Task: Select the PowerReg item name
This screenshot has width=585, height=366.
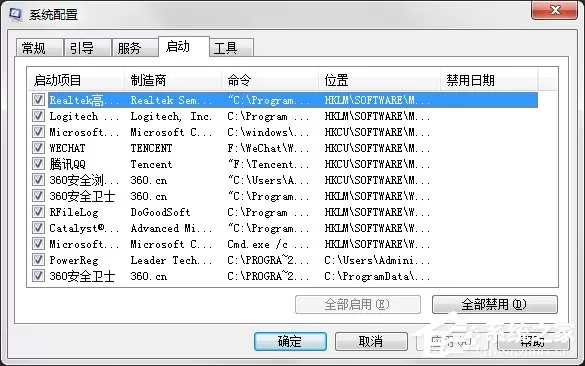Action: (74, 260)
